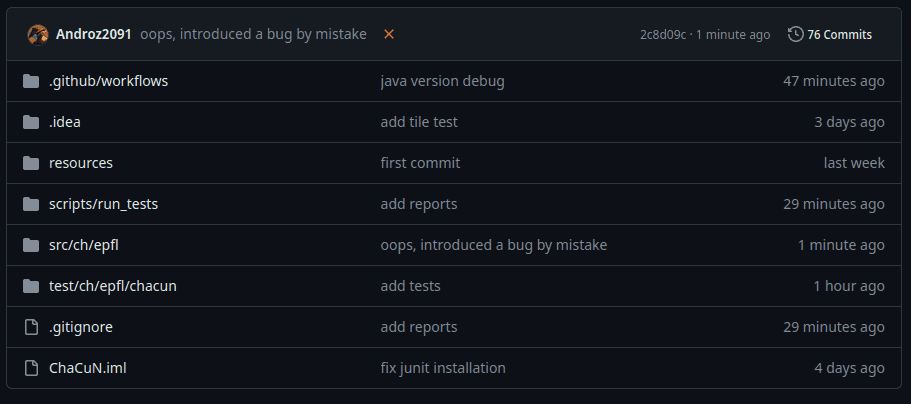This screenshot has width=911, height=404.
Task: Open the scripts/run_tests directory
Action: tap(103, 204)
